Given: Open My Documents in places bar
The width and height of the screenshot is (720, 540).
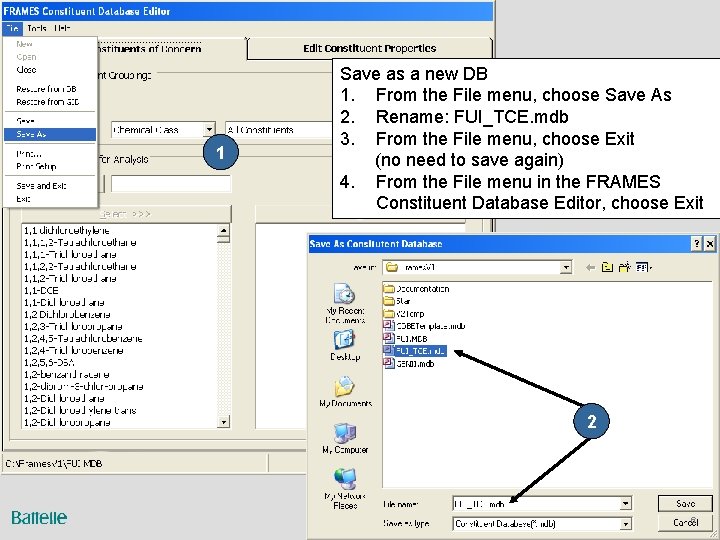Looking at the screenshot, I should click(x=345, y=392).
